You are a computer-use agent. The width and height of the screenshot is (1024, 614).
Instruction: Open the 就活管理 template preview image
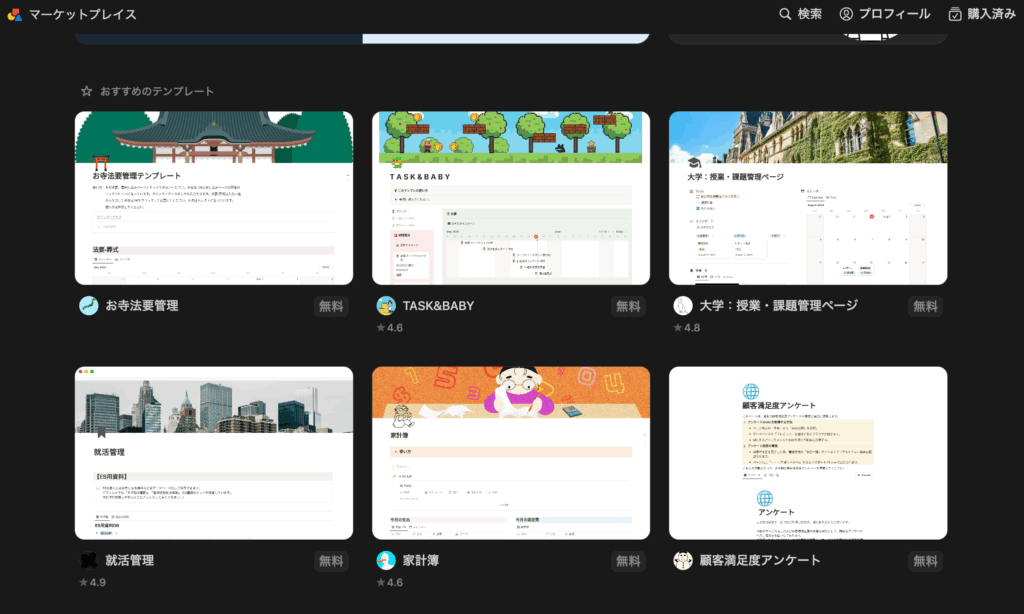[x=214, y=453]
